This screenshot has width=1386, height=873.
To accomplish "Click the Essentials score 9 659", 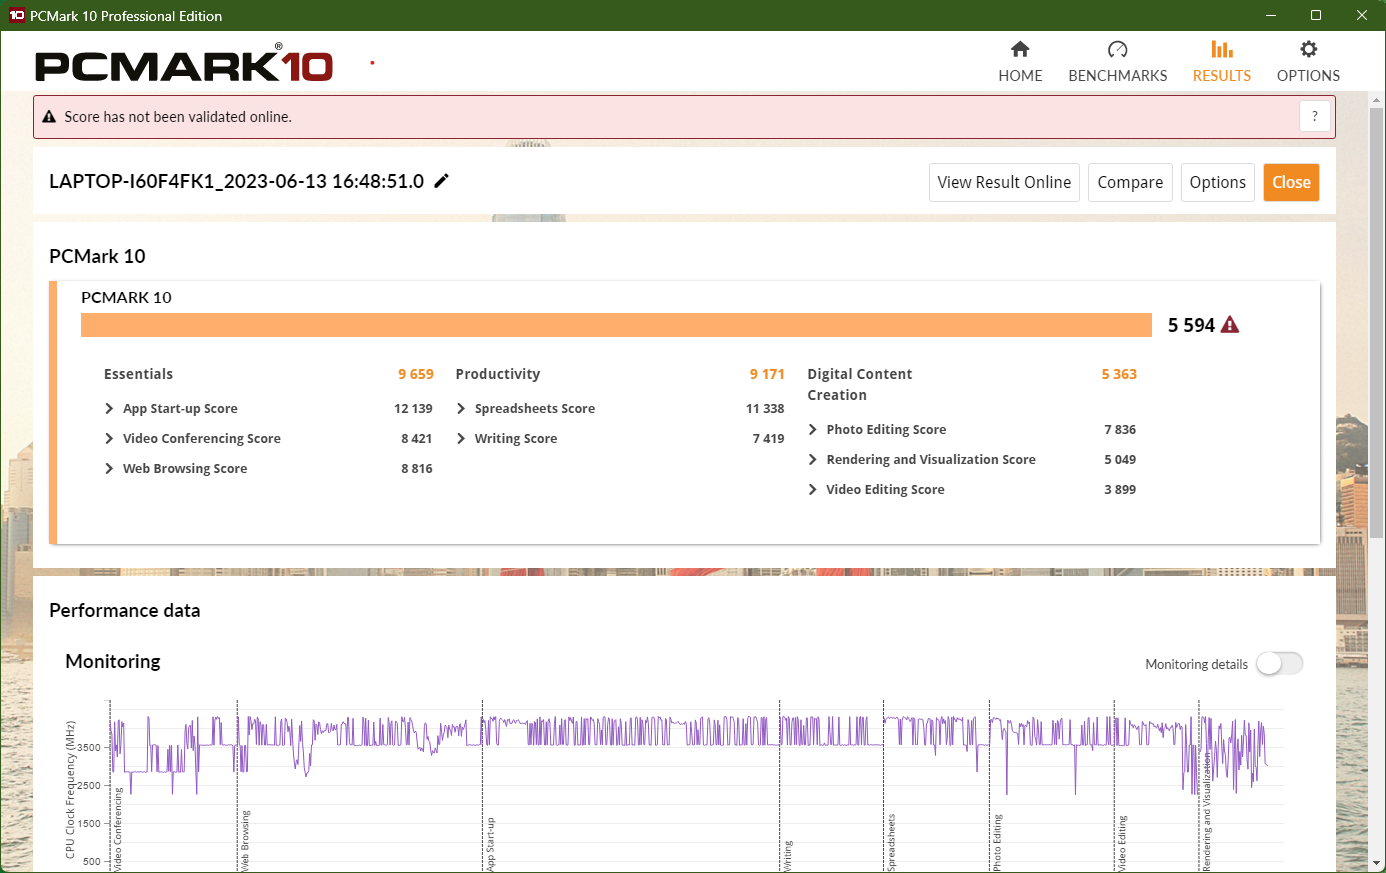I will [416, 374].
